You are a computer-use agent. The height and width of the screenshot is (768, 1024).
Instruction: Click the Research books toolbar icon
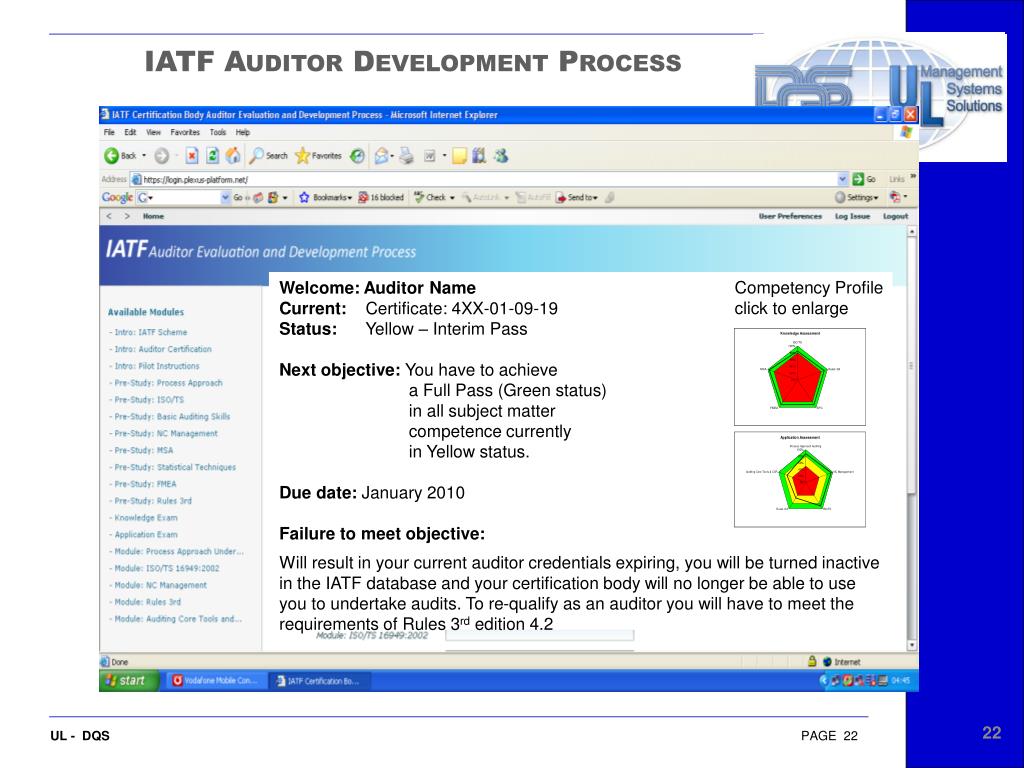(479, 155)
